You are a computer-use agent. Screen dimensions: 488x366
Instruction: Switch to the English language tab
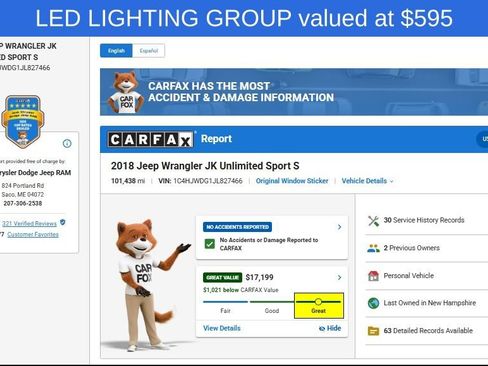click(116, 51)
